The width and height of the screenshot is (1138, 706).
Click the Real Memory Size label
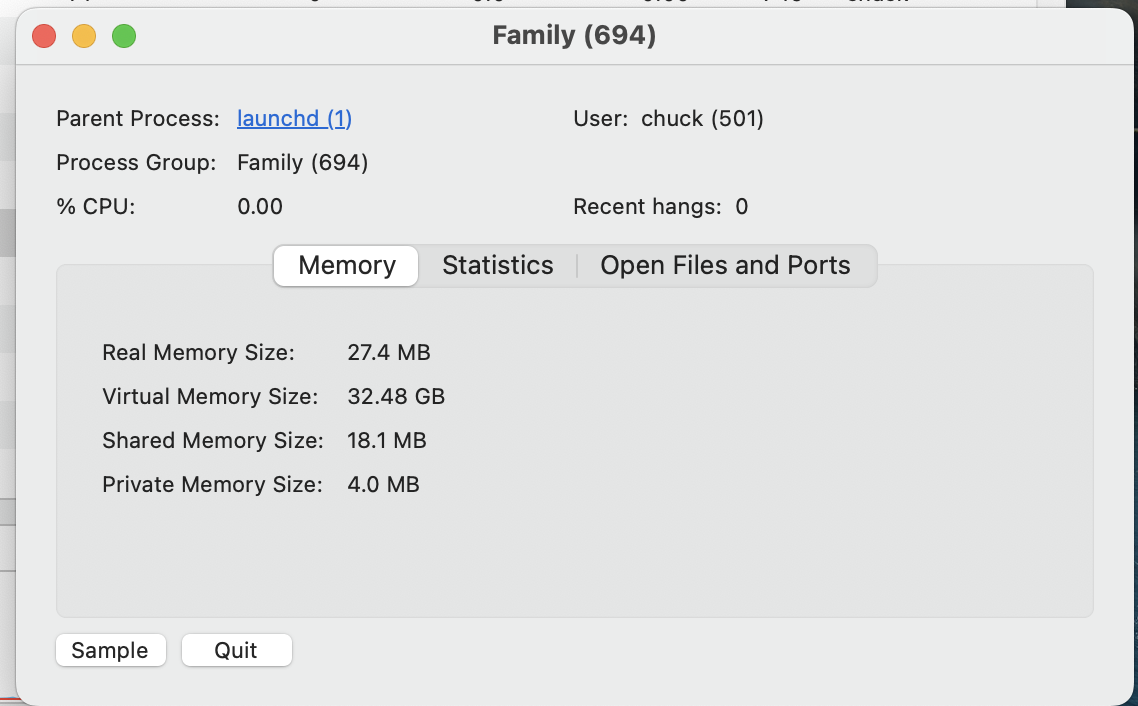(x=198, y=353)
